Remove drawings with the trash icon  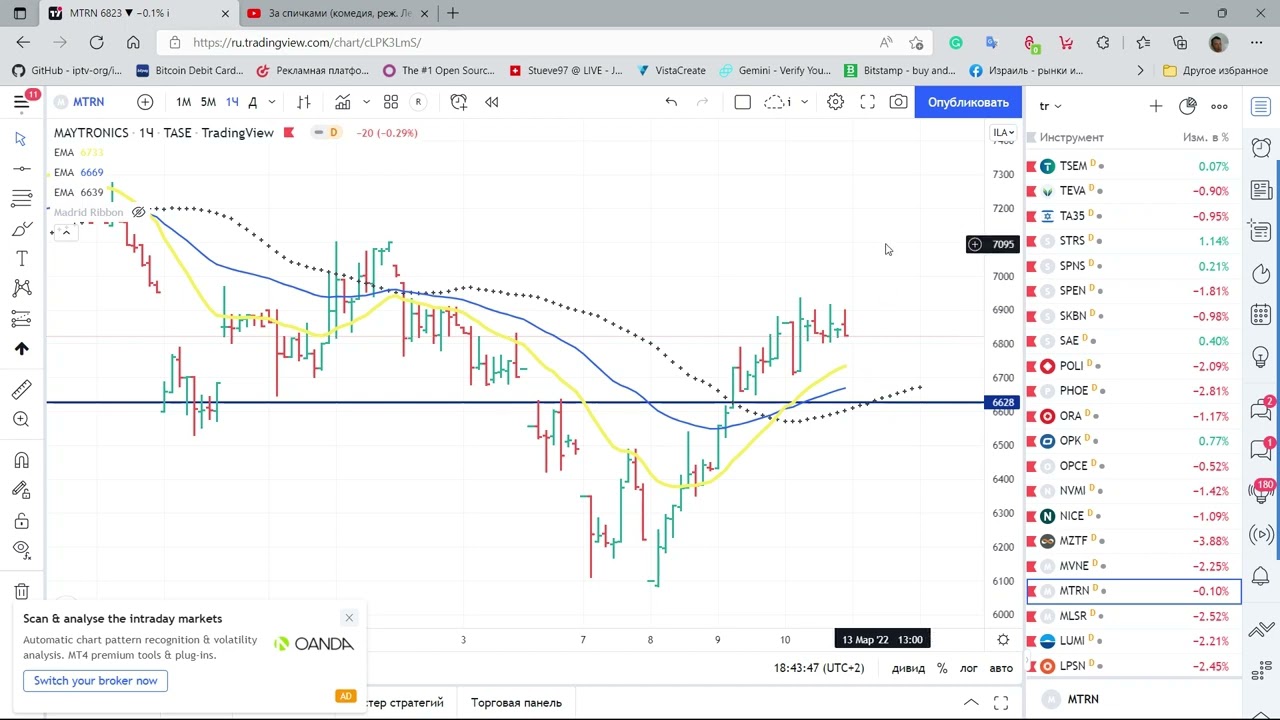click(21, 591)
